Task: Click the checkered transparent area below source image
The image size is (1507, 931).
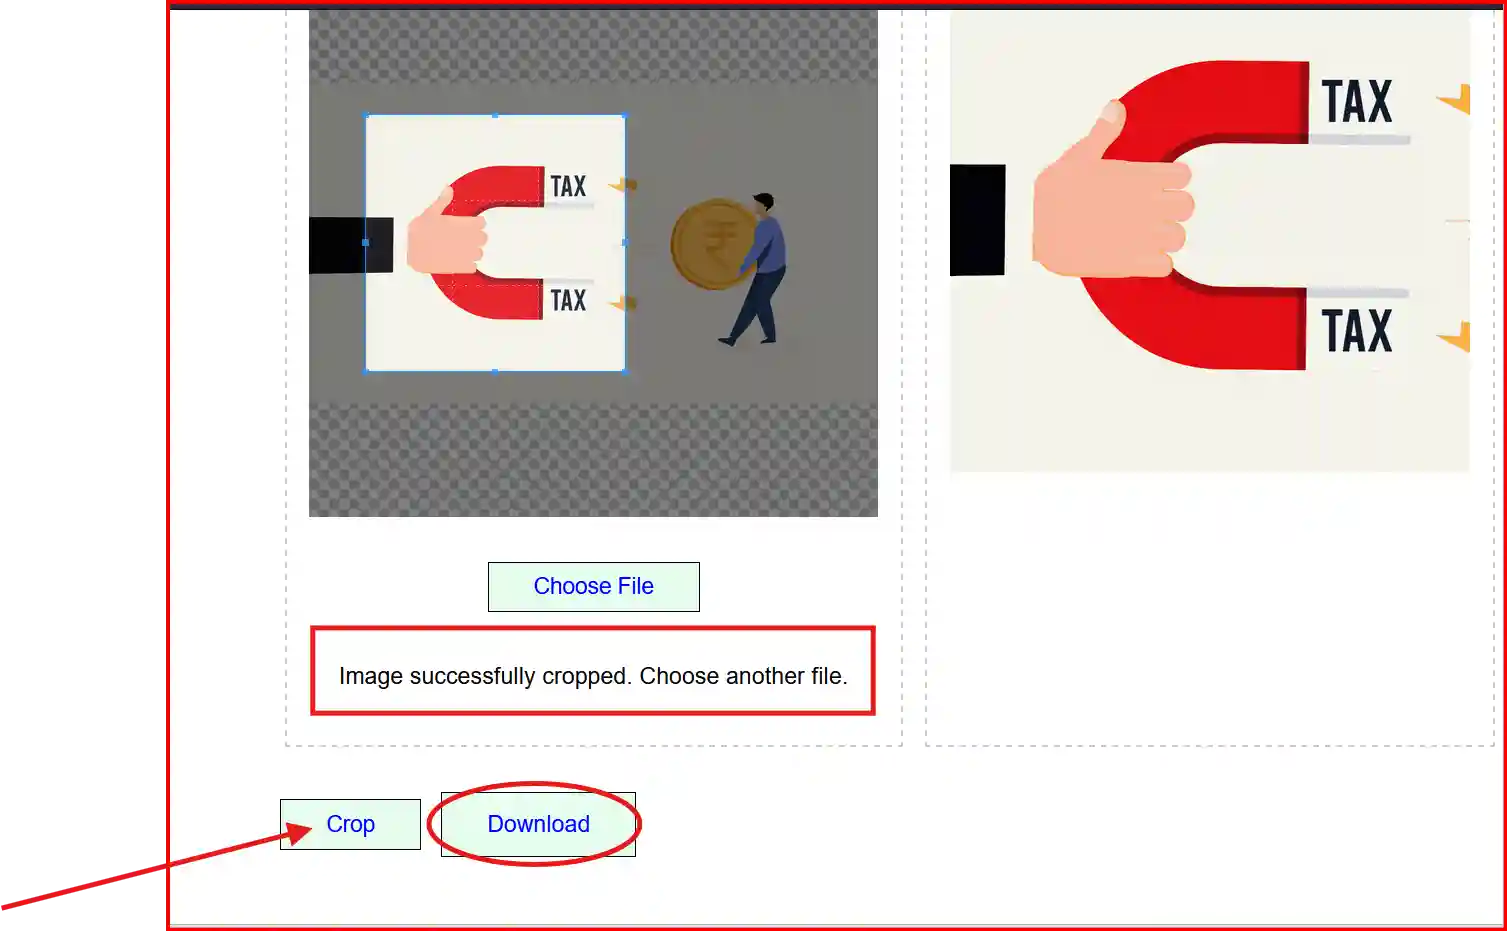Action: [x=593, y=460]
